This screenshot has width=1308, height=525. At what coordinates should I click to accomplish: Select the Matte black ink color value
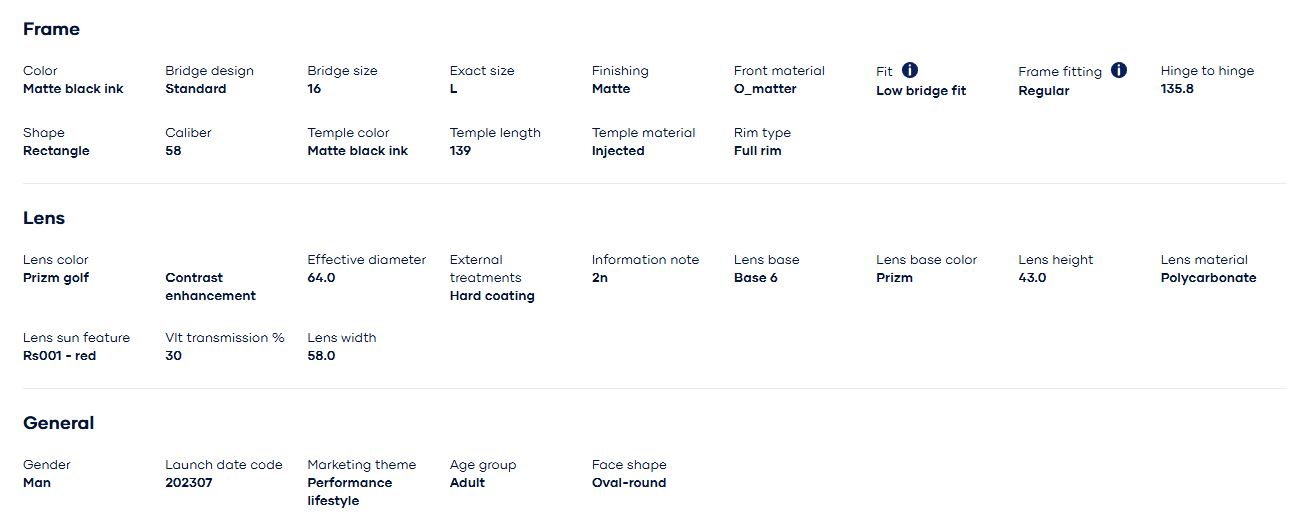click(x=73, y=89)
